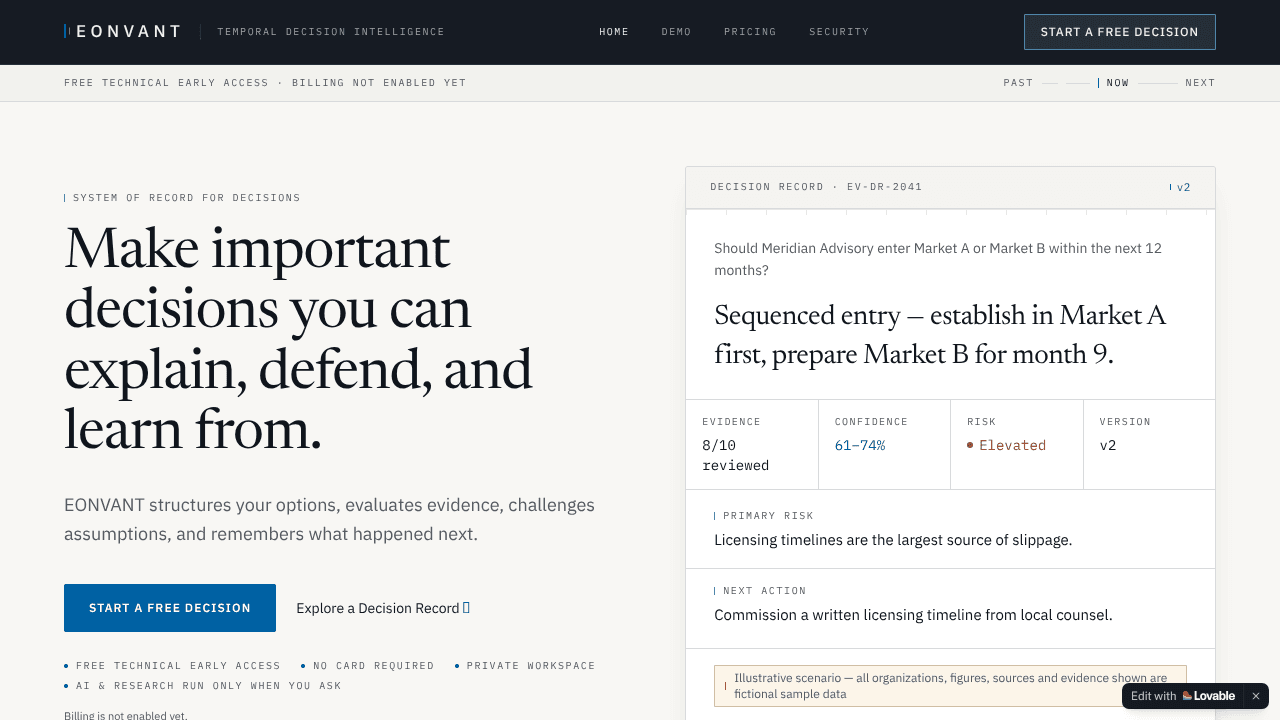Click Billing is not enabled yet note
The height and width of the screenshot is (720, 1280).
pyautogui.click(x=125, y=716)
